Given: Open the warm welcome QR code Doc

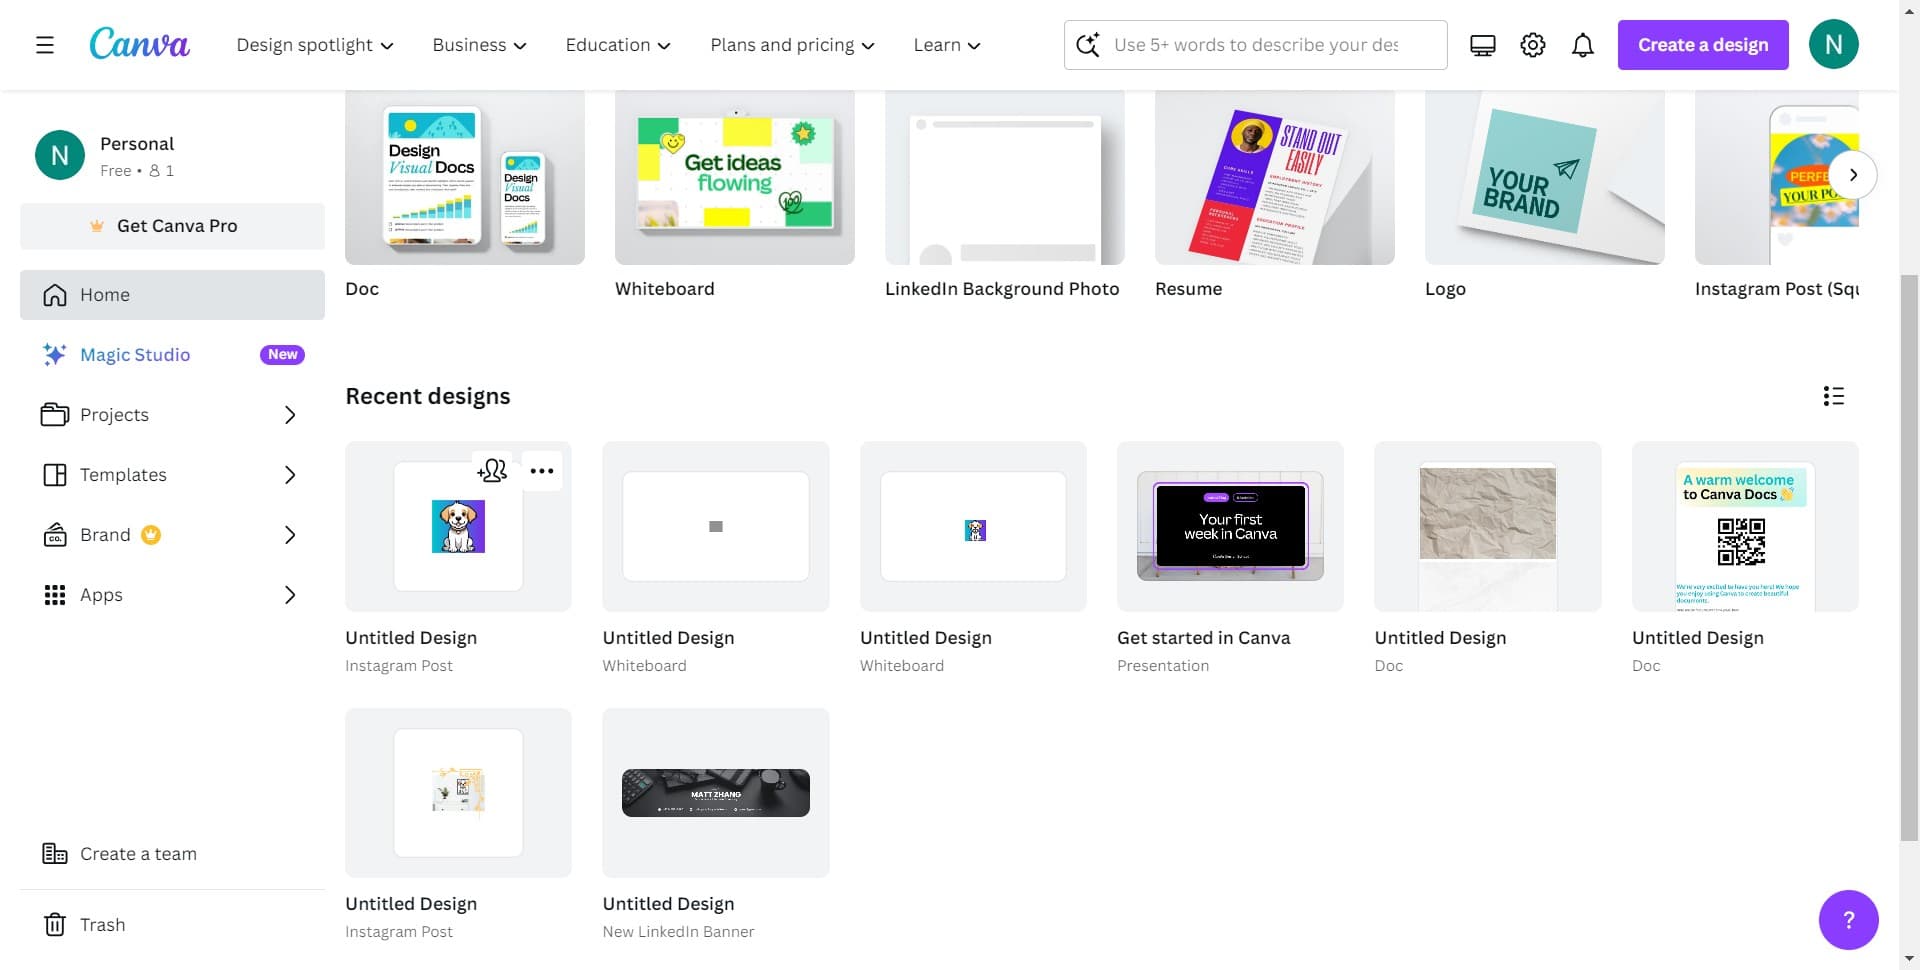Looking at the screenshot, I should click(1745, 527).
